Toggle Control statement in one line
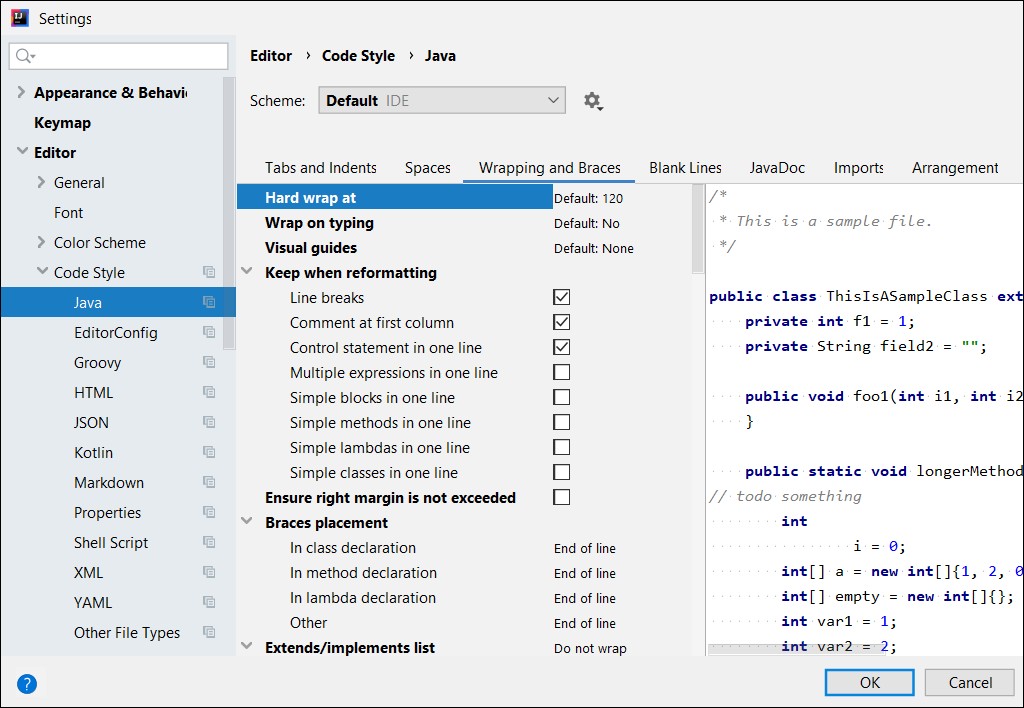 pyautogui.click(x=562, y=347)
